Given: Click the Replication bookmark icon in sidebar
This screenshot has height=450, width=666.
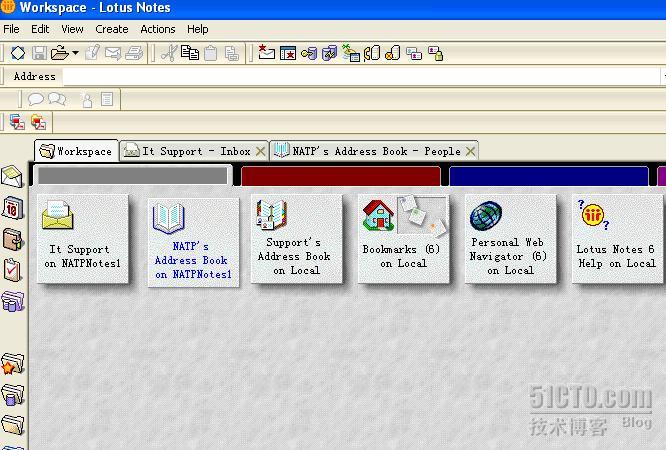Looking at the screenshot, I should coord(13,301).
